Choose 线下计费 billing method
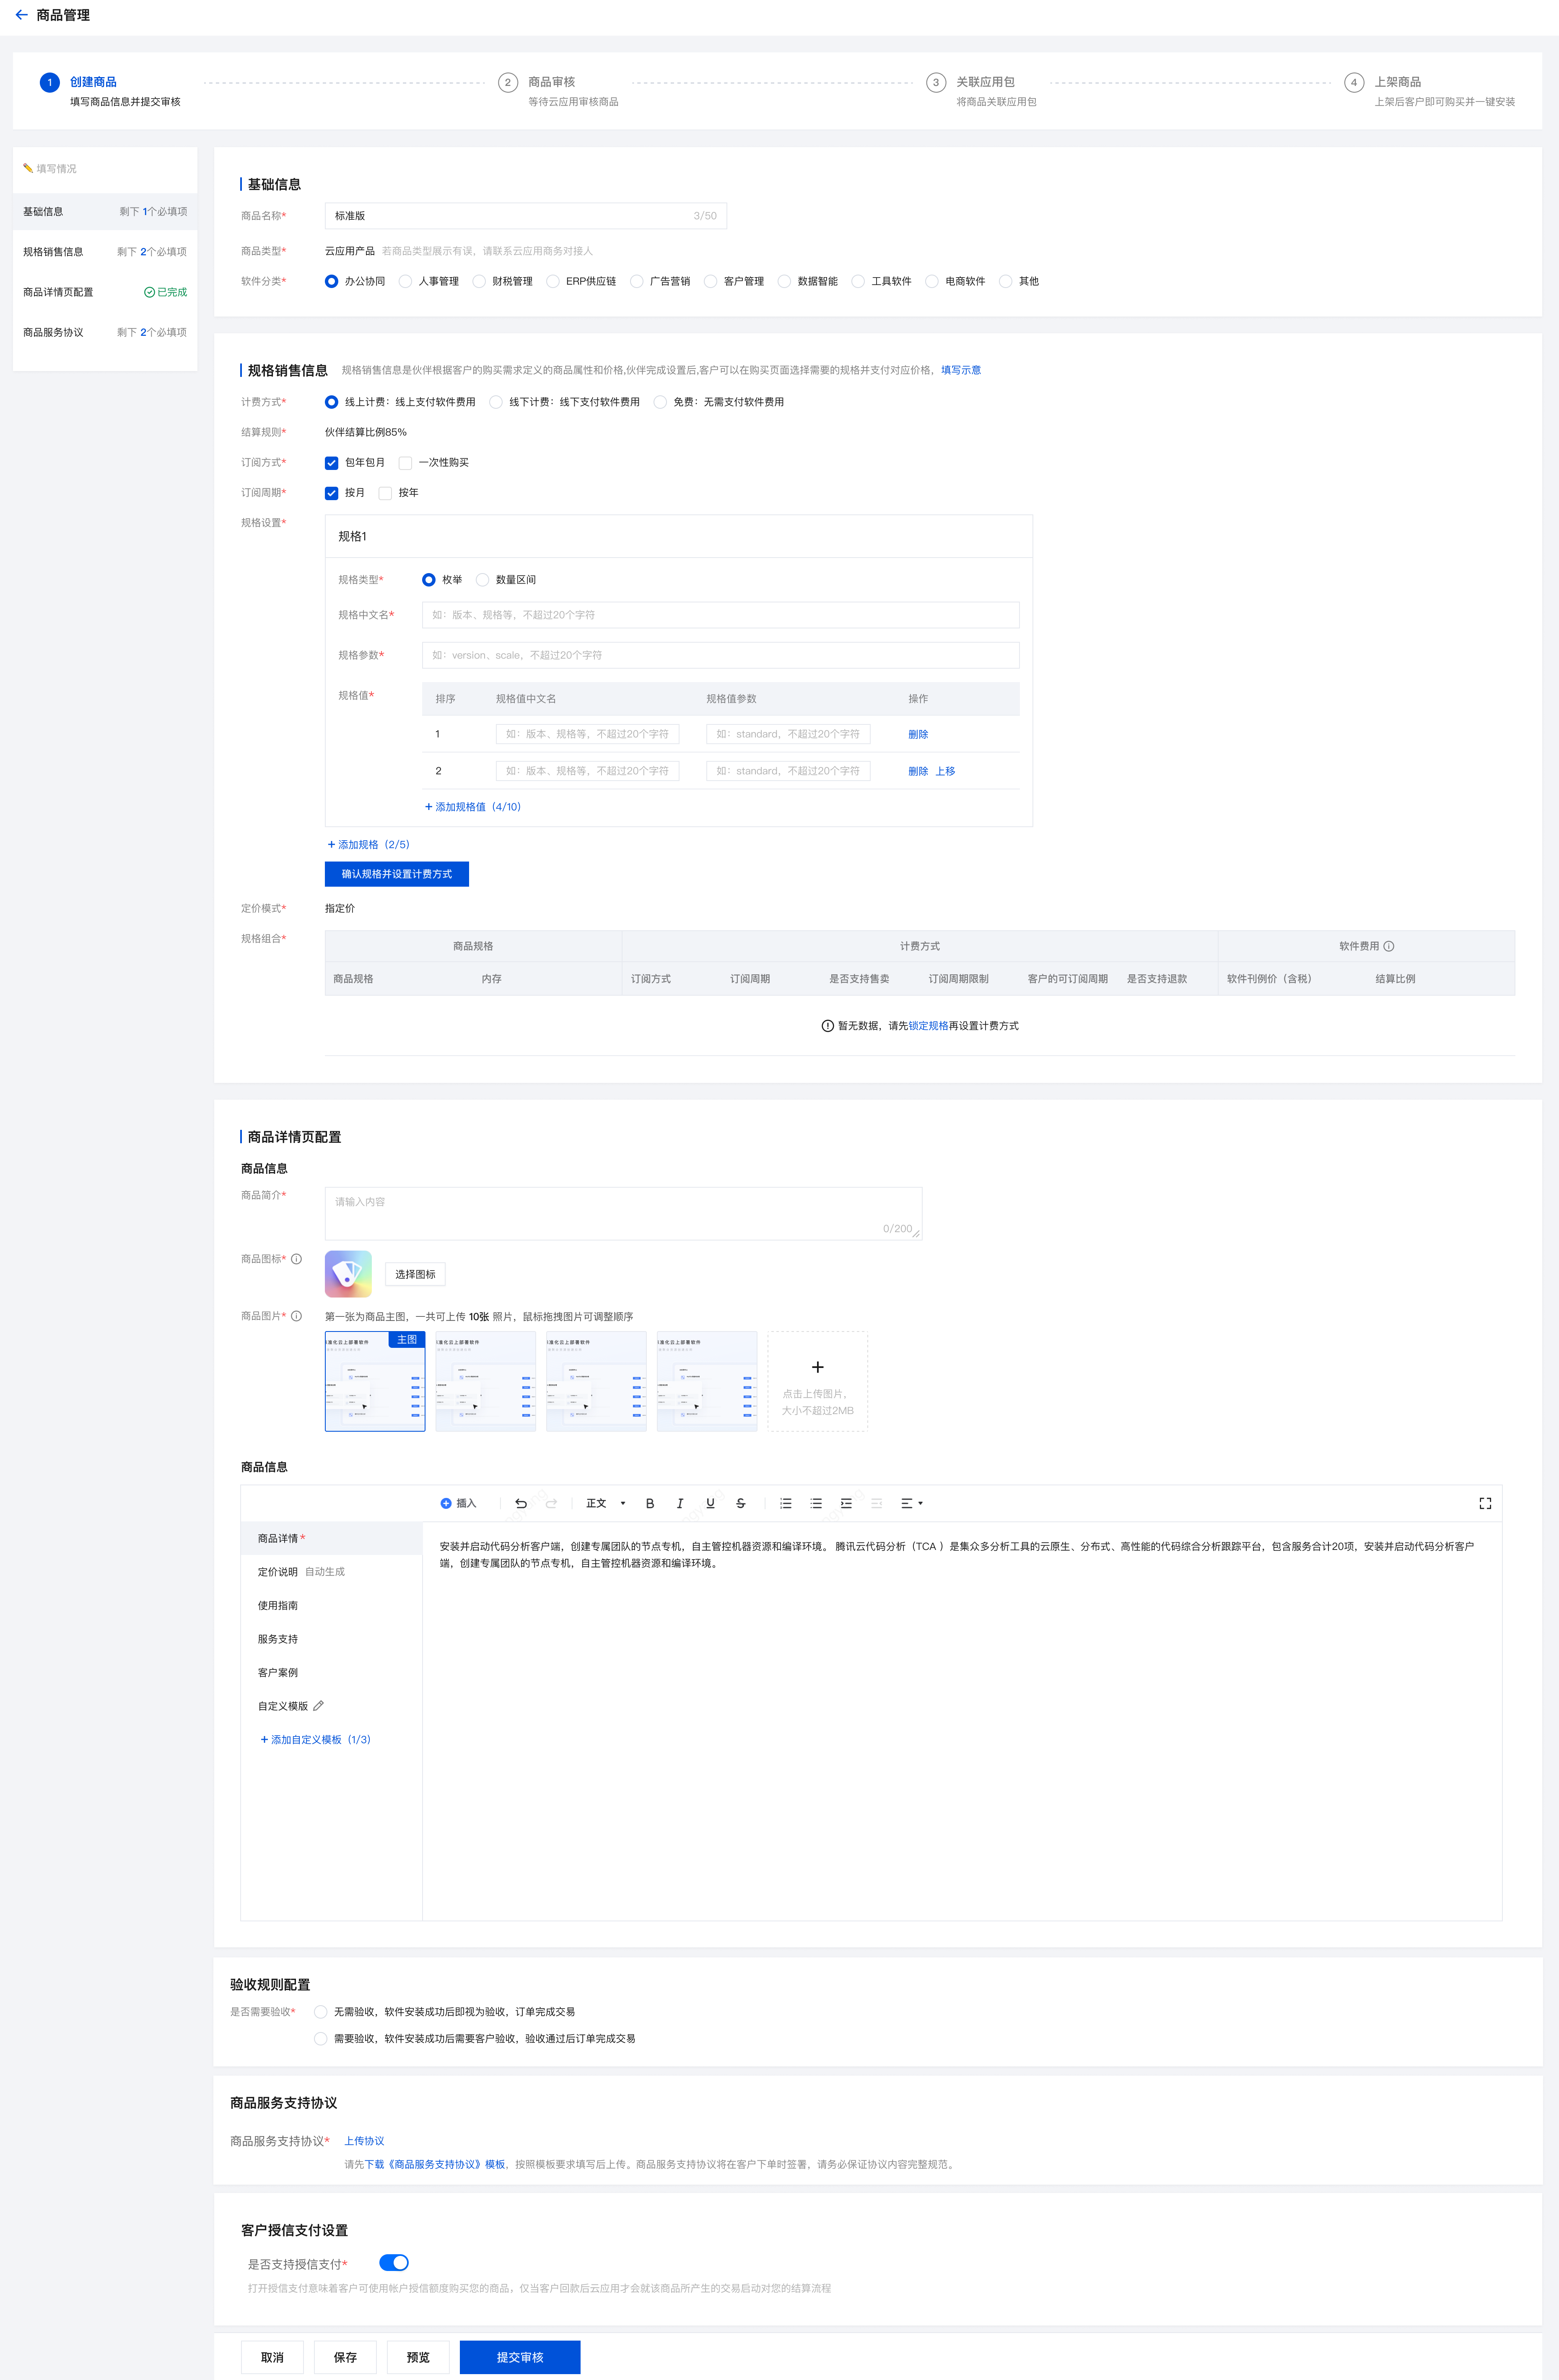 point(496,402)
